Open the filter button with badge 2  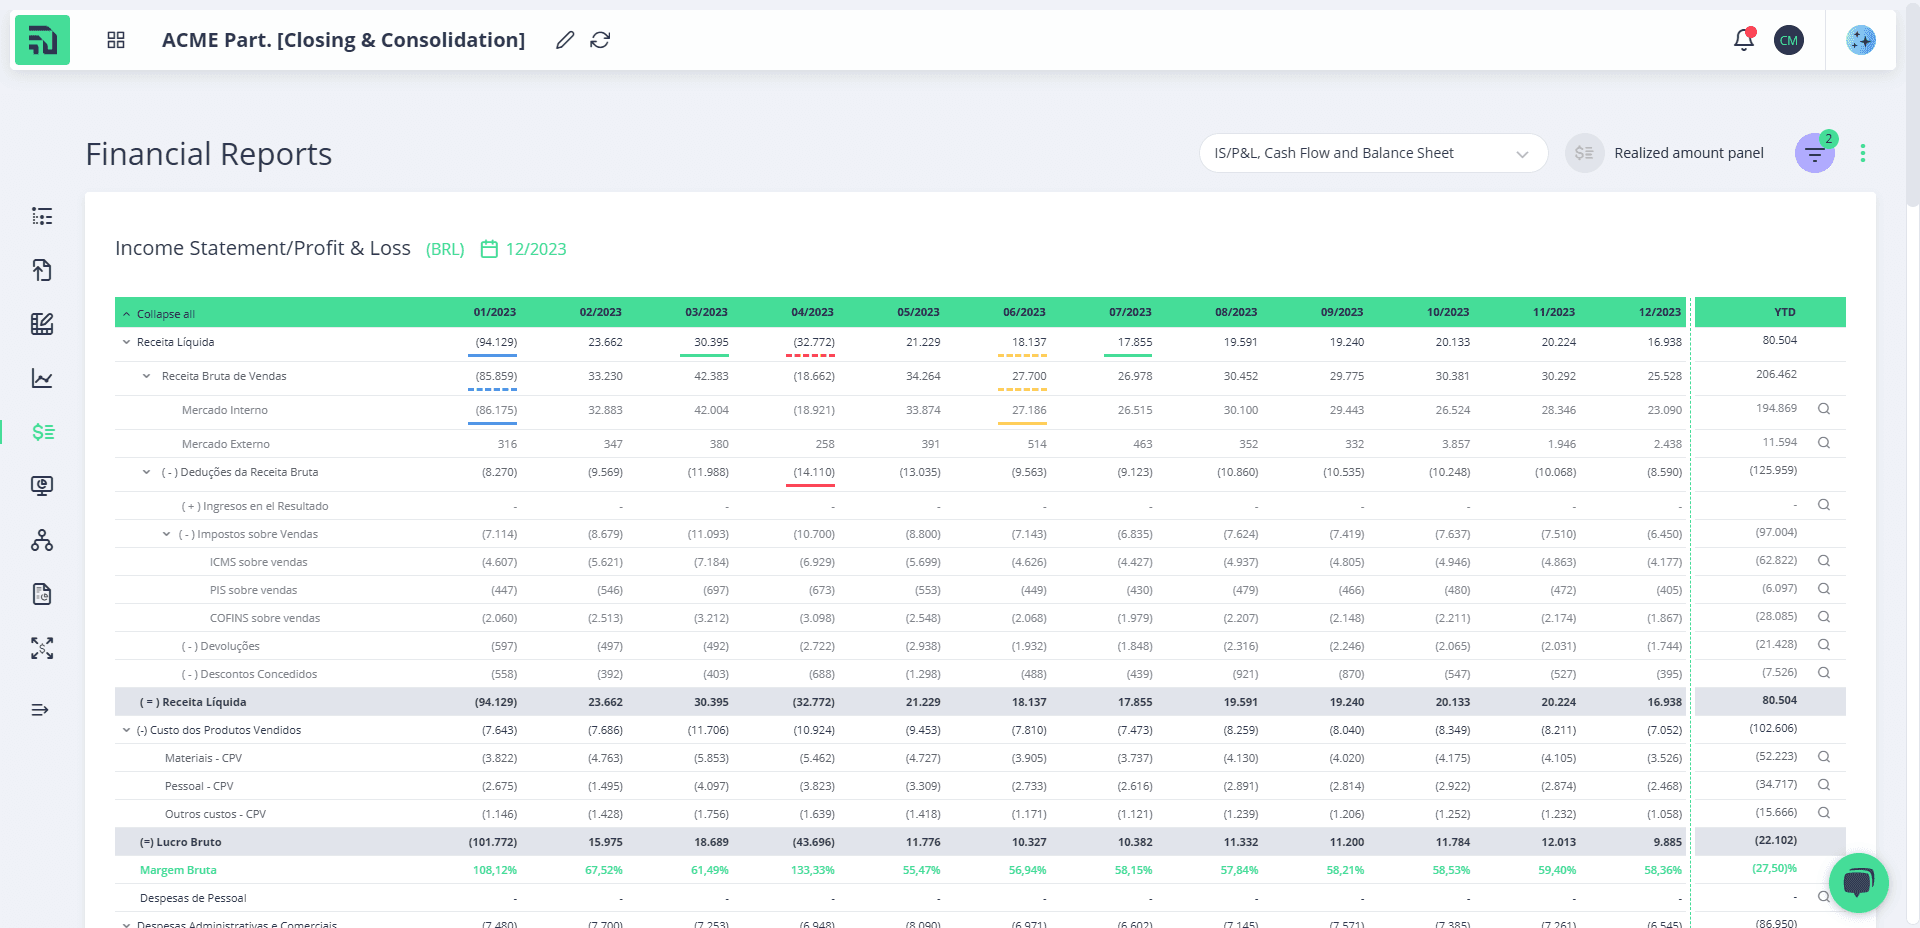point(1815,153)
